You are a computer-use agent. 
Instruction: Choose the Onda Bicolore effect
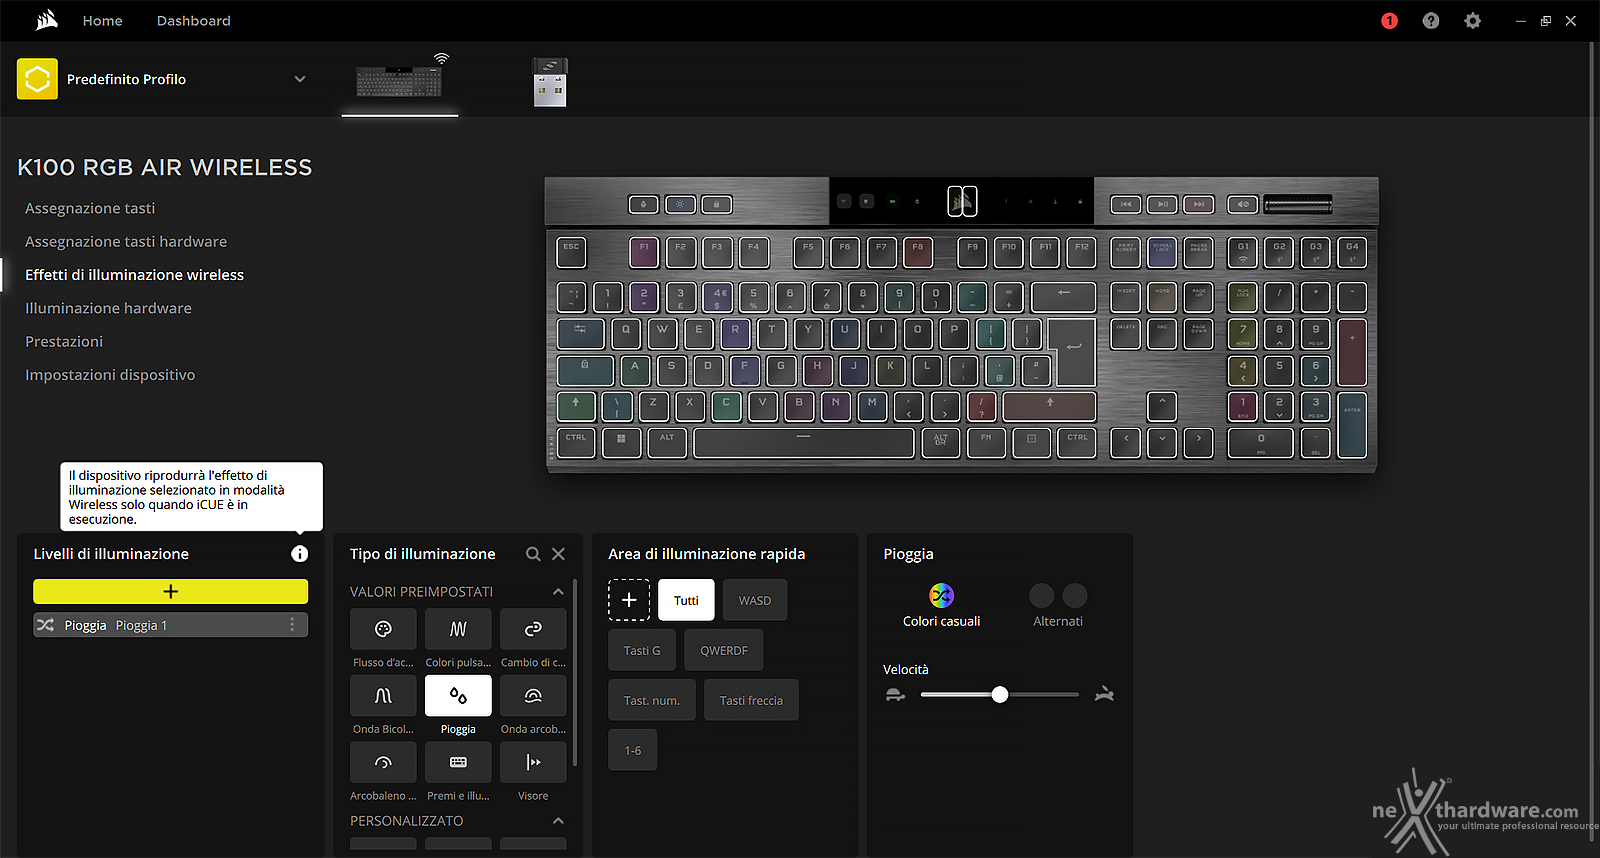tap(383, 695)
